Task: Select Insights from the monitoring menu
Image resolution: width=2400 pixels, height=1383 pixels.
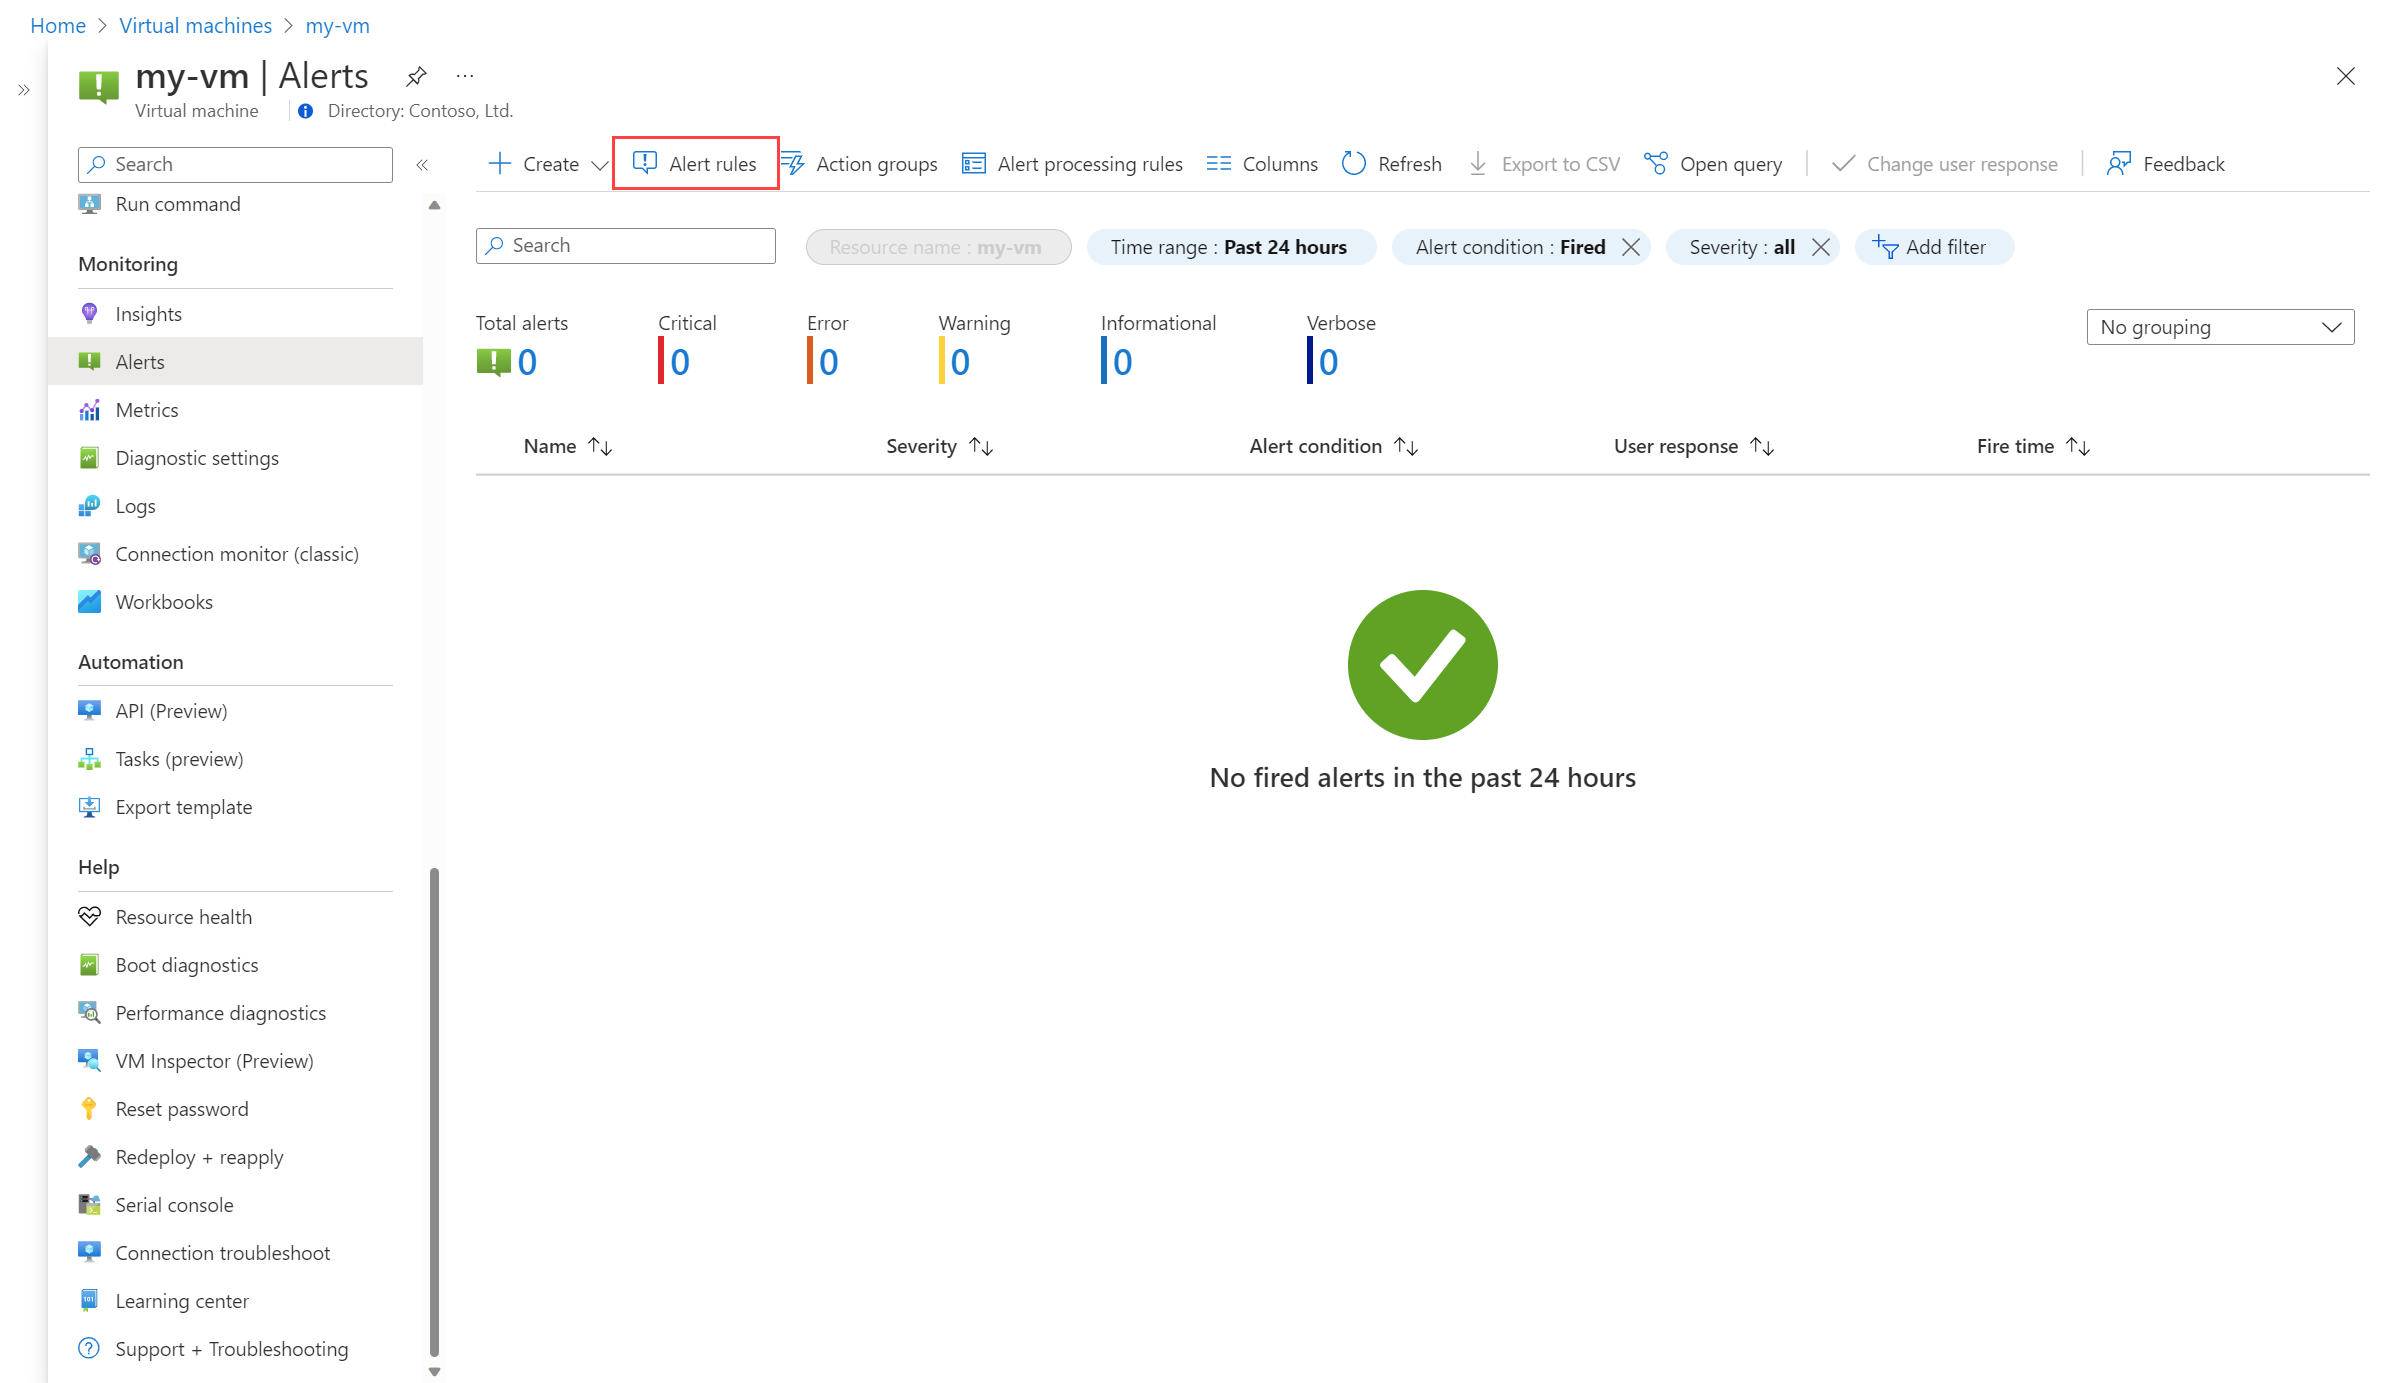Action: coord(148,312)
